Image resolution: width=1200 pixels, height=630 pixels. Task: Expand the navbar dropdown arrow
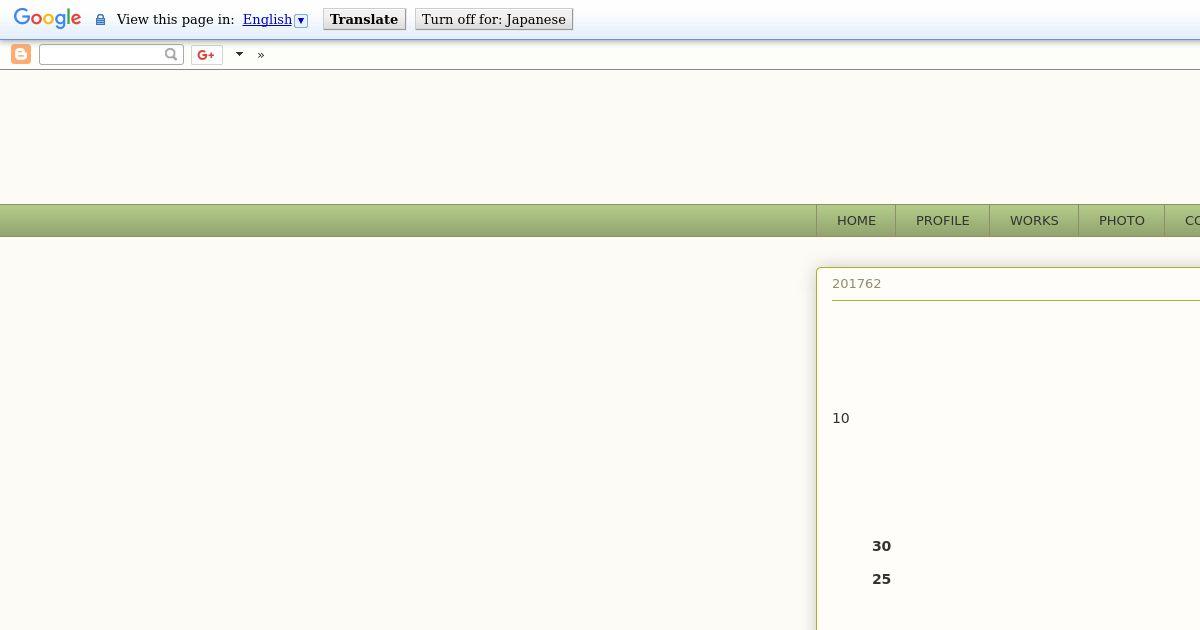tap(239, 54)
